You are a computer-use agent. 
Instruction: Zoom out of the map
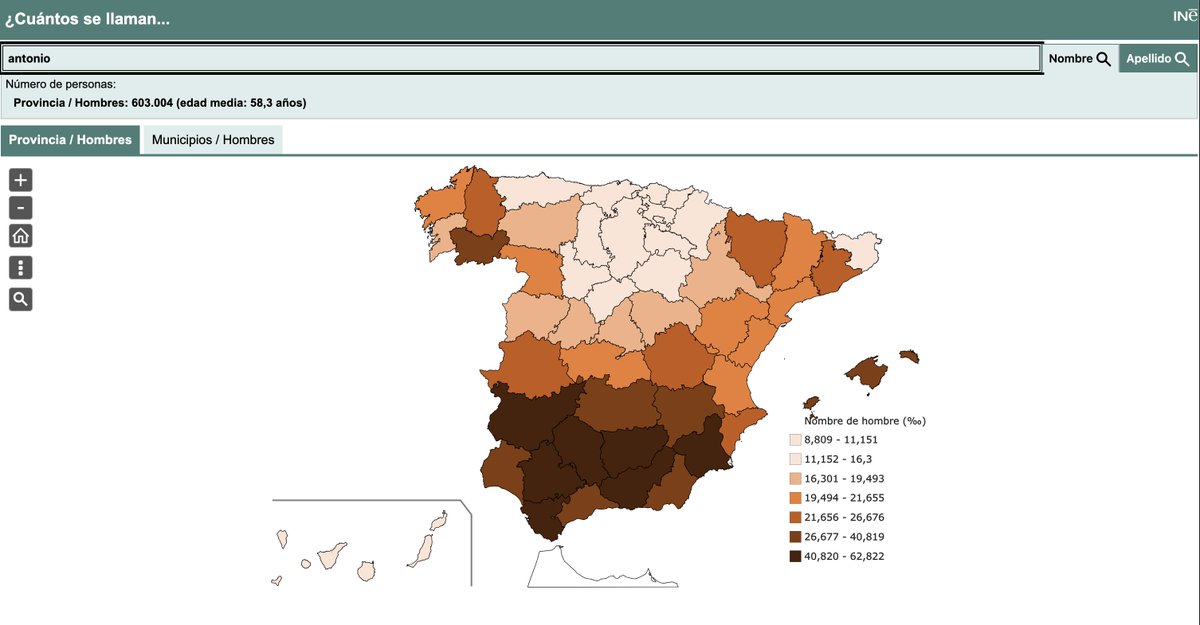pyautogui.click(x=21, y=208)
